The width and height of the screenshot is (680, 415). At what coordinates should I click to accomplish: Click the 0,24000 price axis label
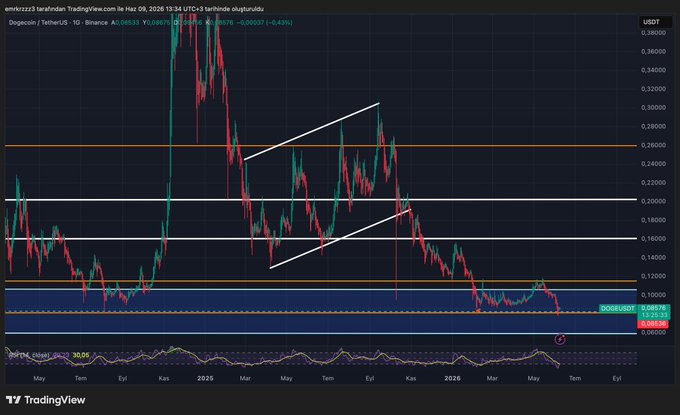(653, 163)
